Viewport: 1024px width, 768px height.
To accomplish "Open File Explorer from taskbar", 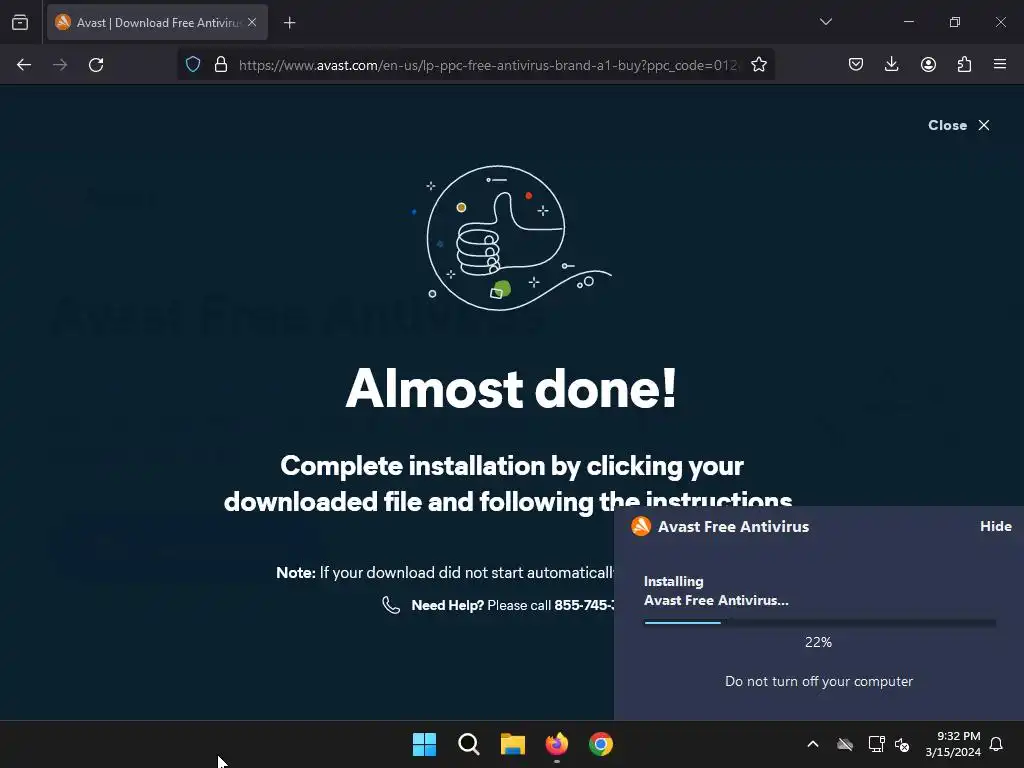I will pyautogui.click(x=513, y=744).
